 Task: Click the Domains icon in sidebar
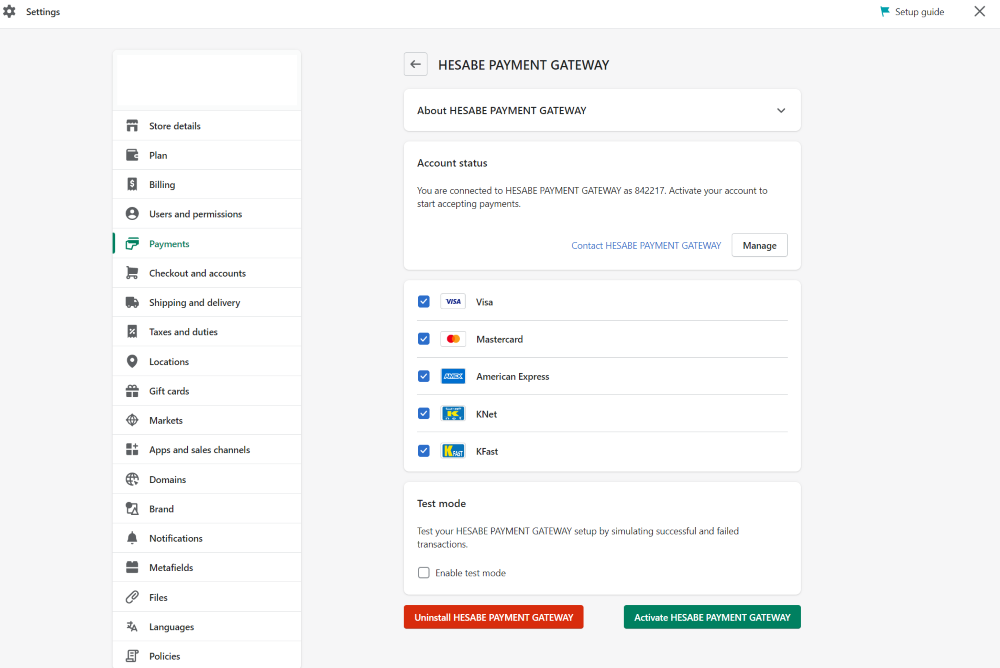coord(132,479)
